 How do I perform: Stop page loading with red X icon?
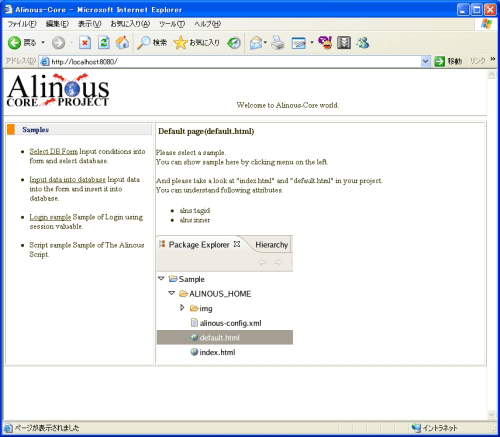pos(85,43)
